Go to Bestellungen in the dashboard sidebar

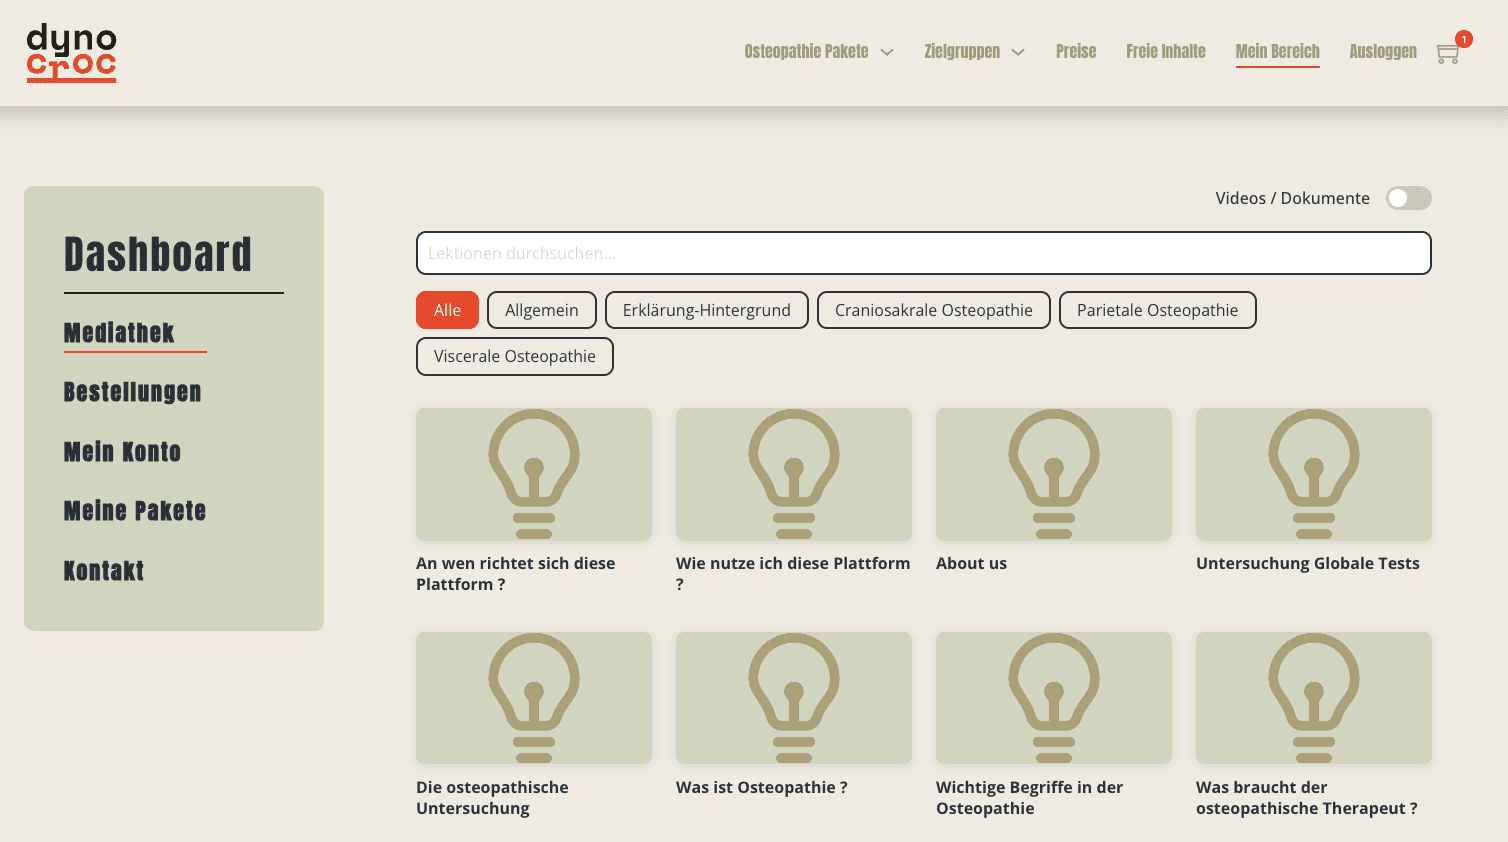[132, 392]
